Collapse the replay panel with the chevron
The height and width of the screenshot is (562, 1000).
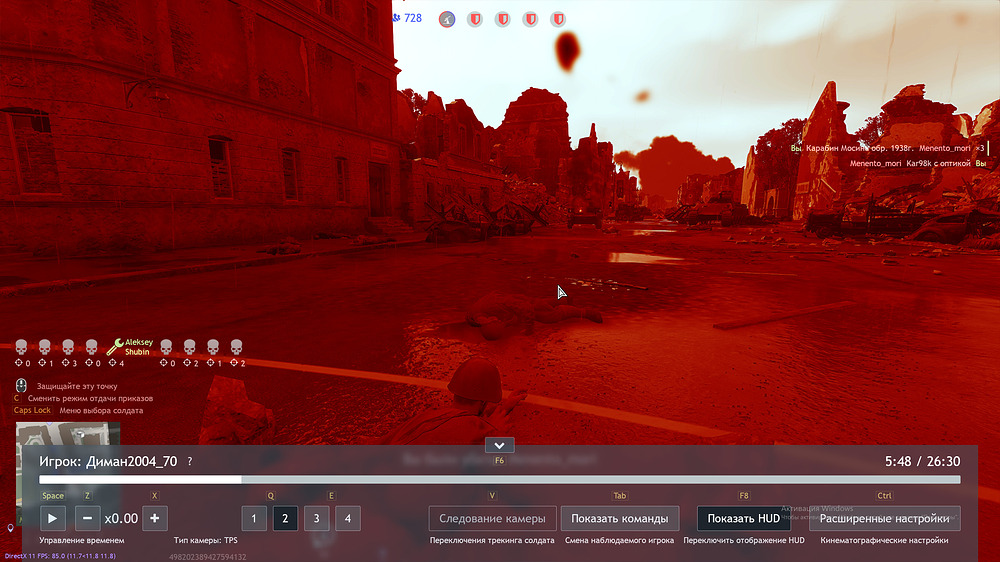click(x=499, y=445)
